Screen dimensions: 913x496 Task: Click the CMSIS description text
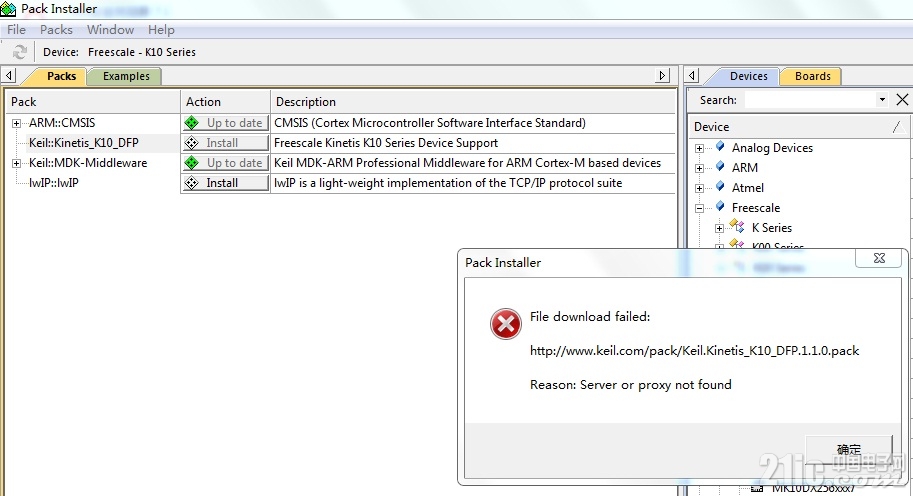click(430, 123)
